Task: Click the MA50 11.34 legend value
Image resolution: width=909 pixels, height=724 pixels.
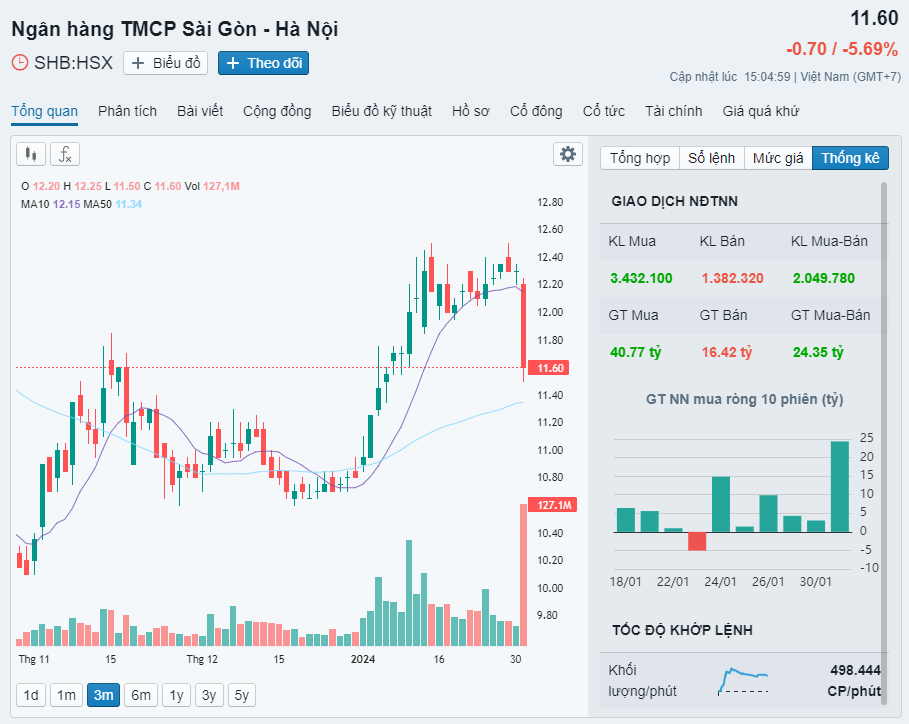Action: [x=128, y=204]
